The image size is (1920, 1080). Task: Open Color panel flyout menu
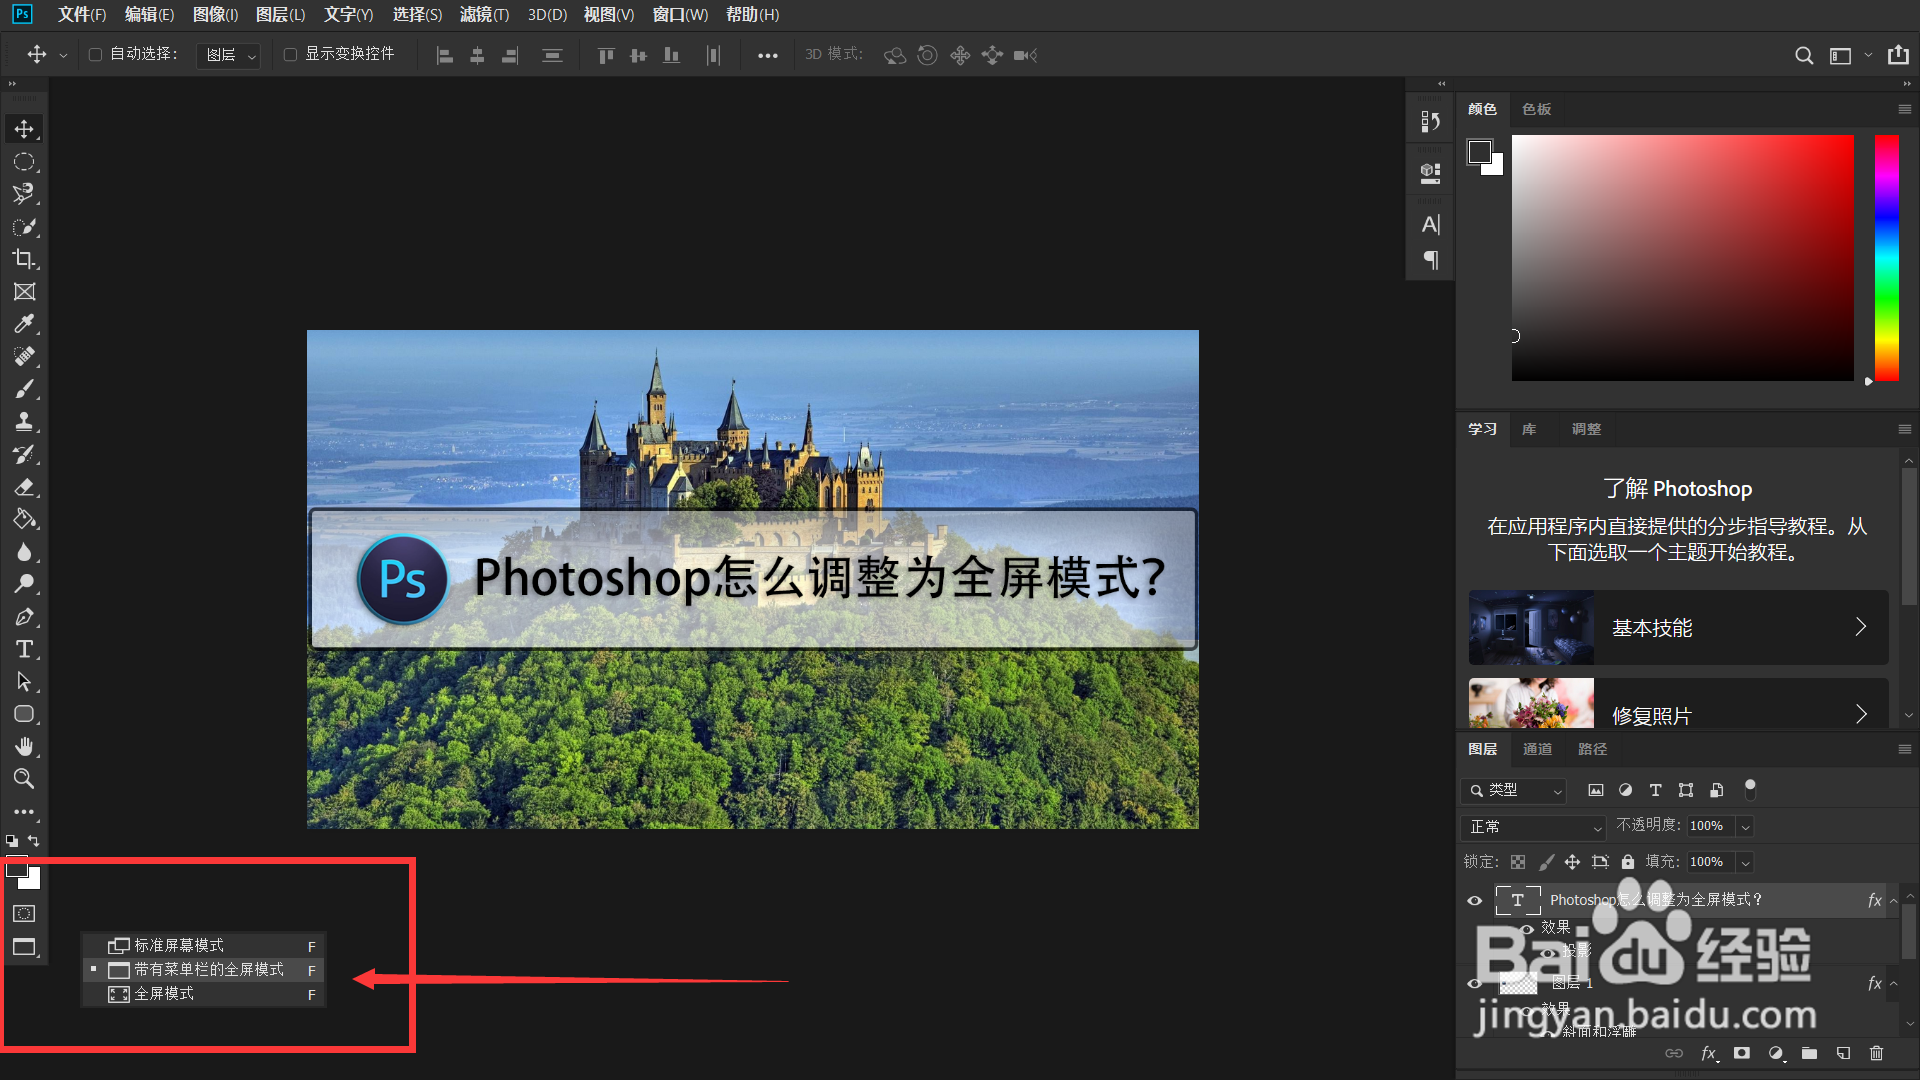point(1904,109)
